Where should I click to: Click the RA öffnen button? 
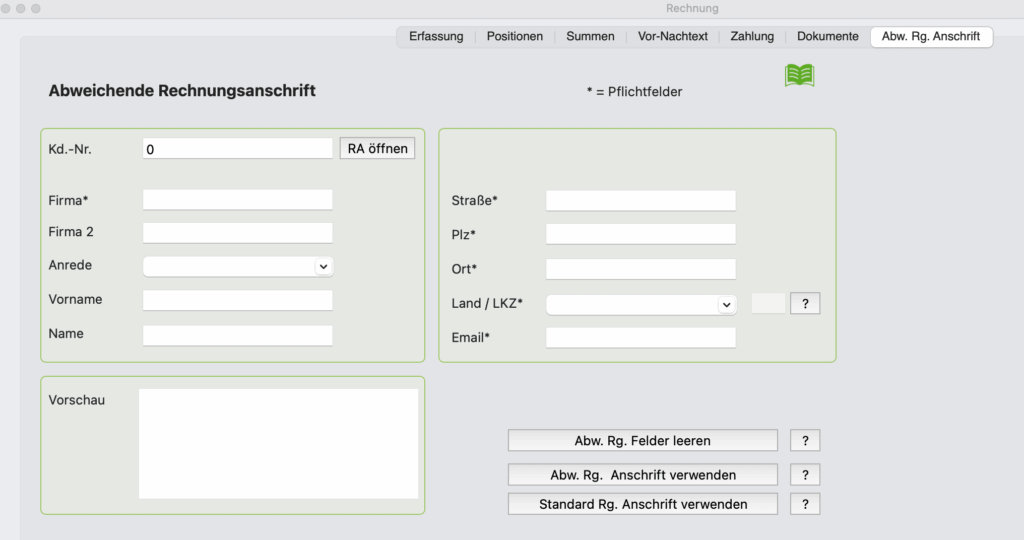pos(377,148)
